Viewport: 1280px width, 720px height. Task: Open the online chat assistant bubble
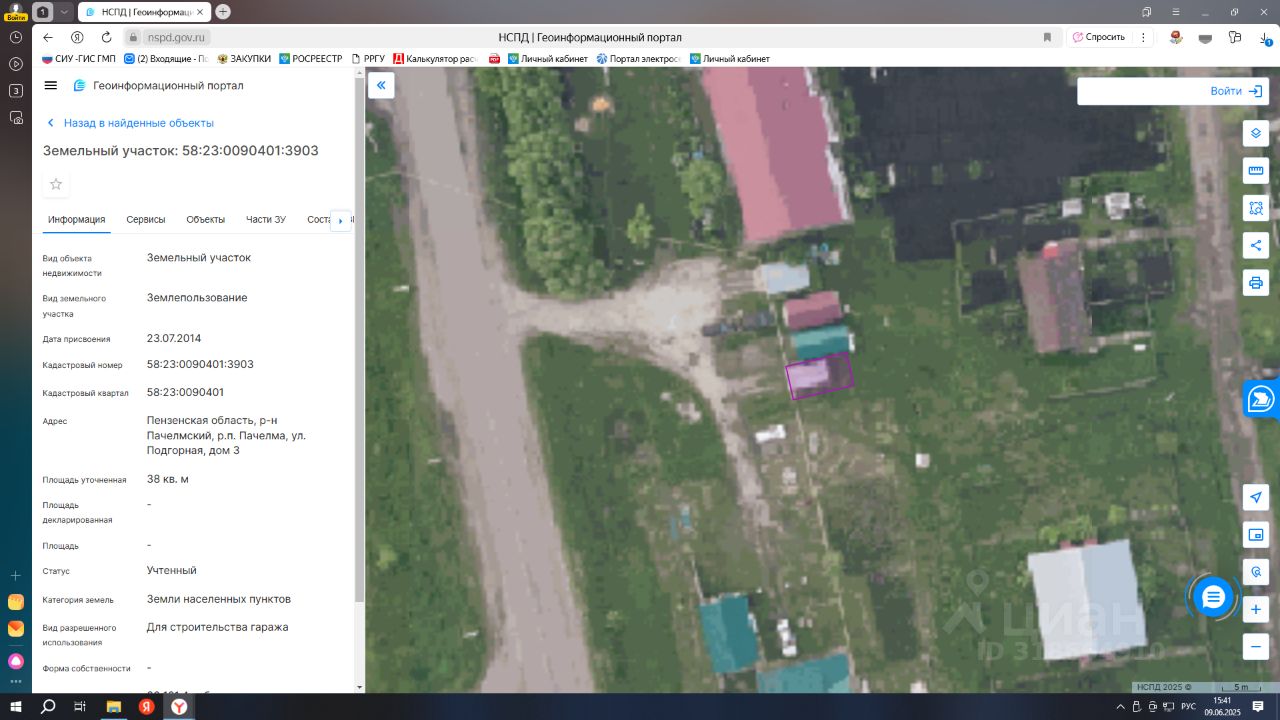point(1213,597)
